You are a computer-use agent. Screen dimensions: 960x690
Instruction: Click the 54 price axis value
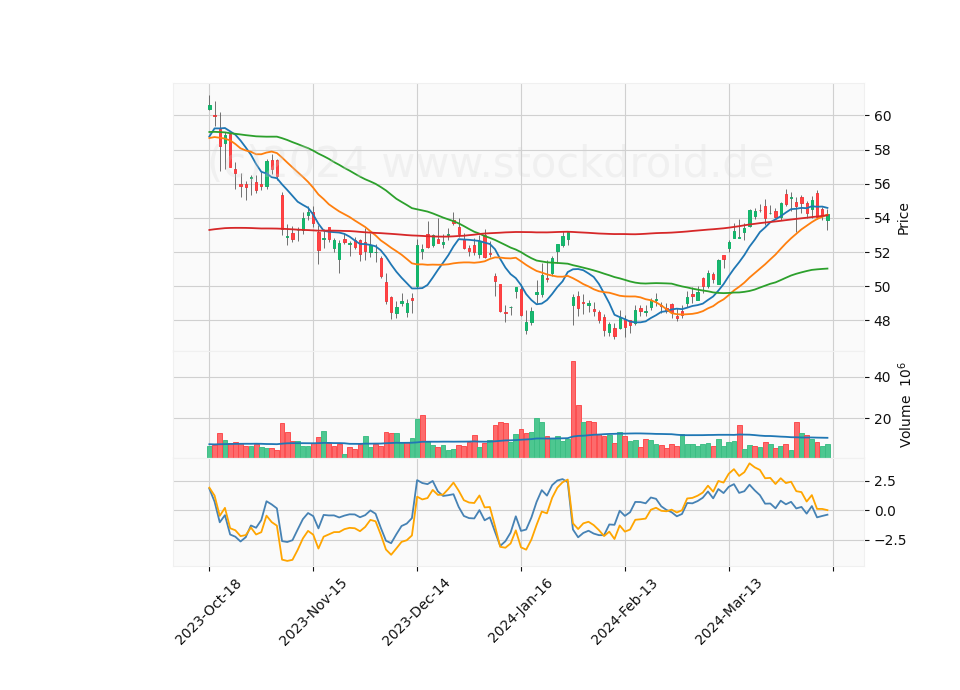pyautogui.click(x=882, y=219)
